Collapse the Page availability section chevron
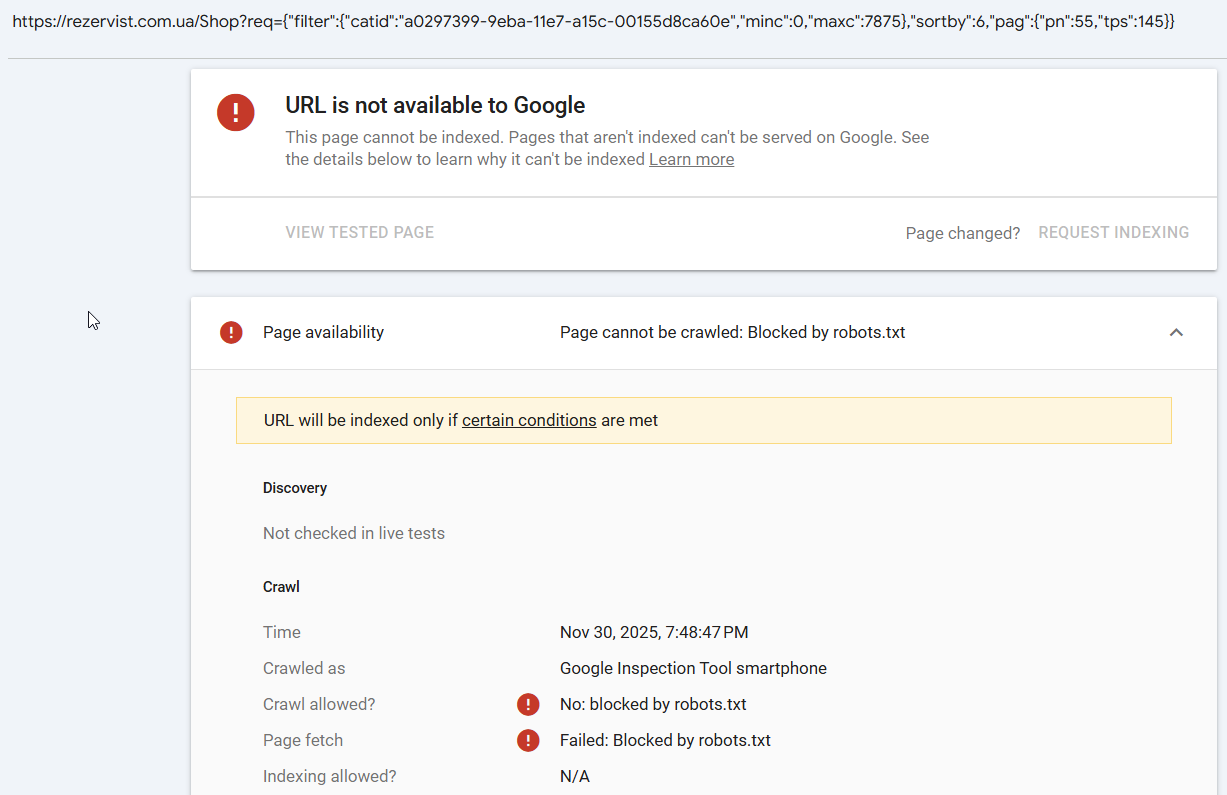This screenshot has width=1227, height=795. pyautogui.click(x=1176, y=332)
